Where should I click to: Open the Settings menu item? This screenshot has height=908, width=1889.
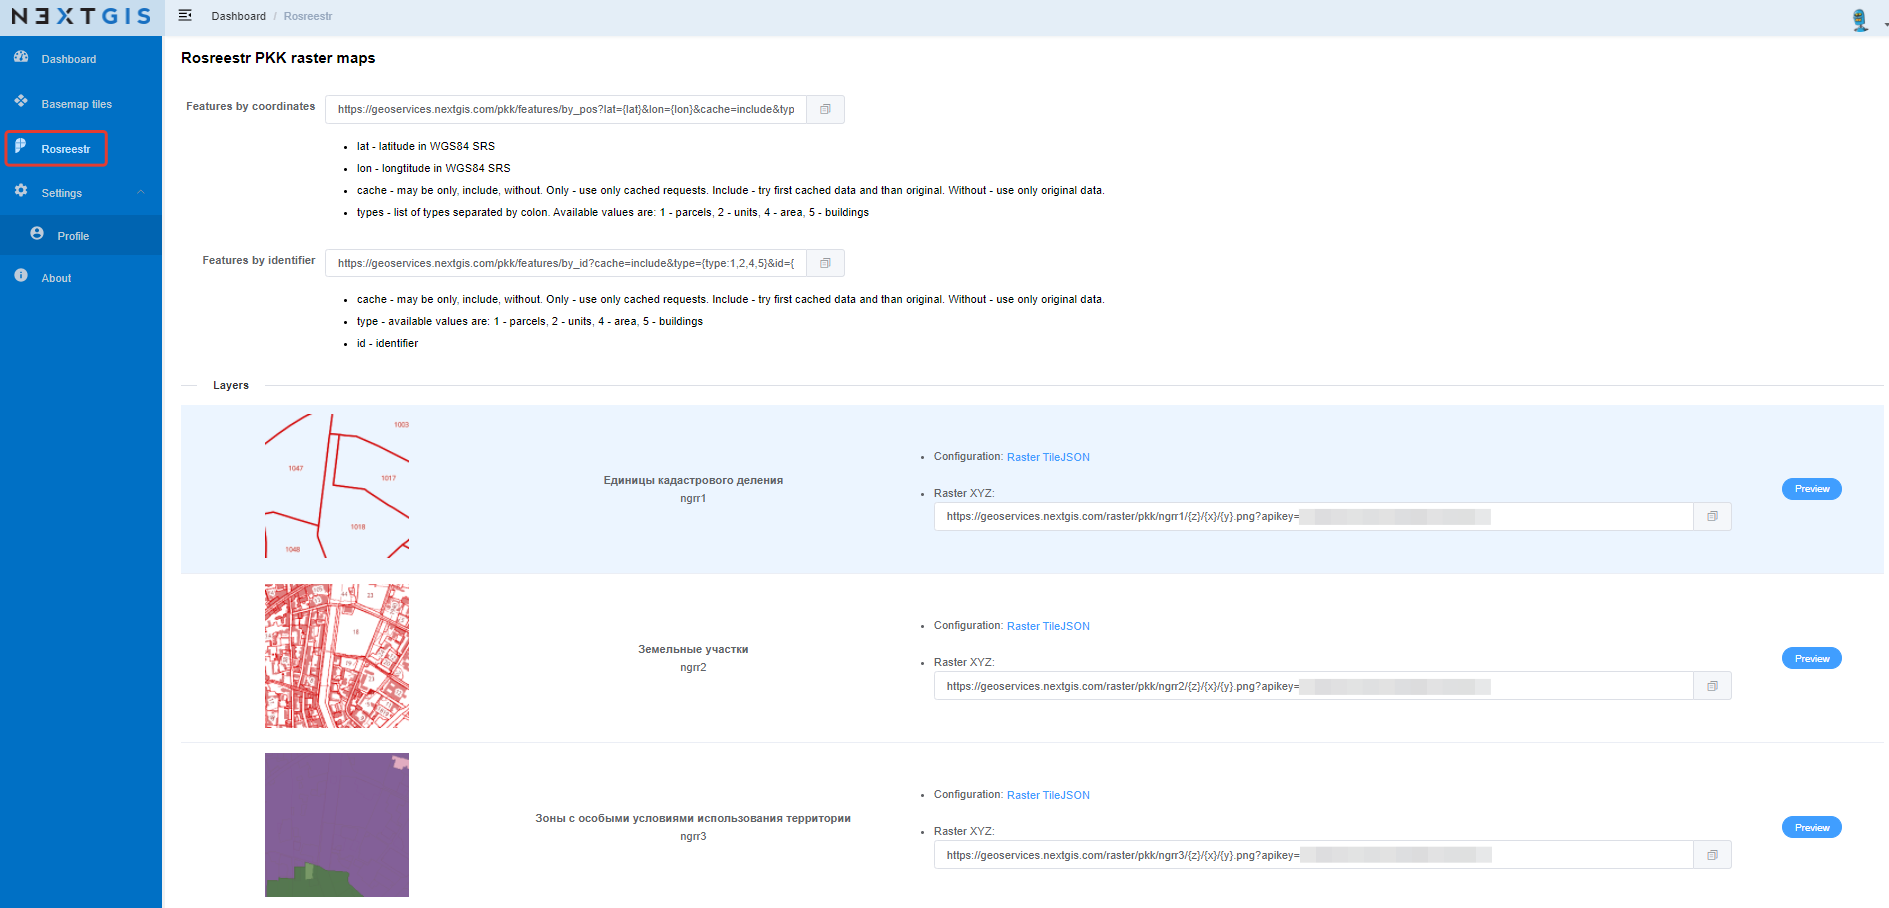tap(81, 193)
